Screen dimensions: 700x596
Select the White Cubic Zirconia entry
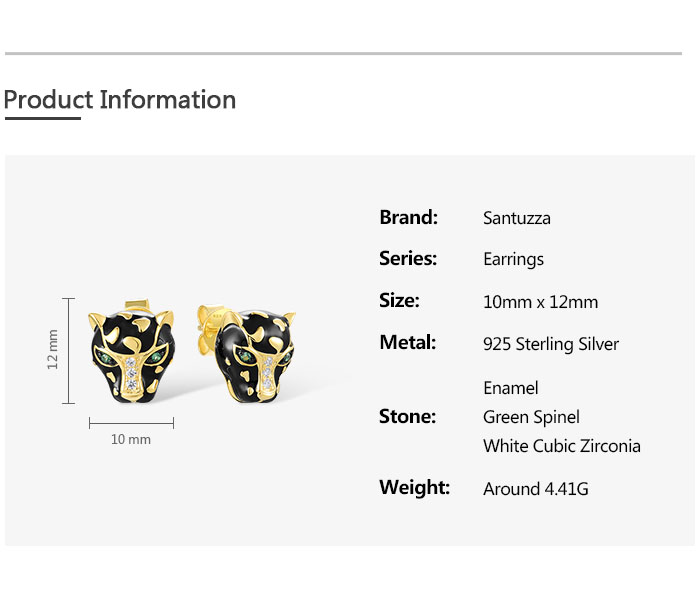[561, 446]
